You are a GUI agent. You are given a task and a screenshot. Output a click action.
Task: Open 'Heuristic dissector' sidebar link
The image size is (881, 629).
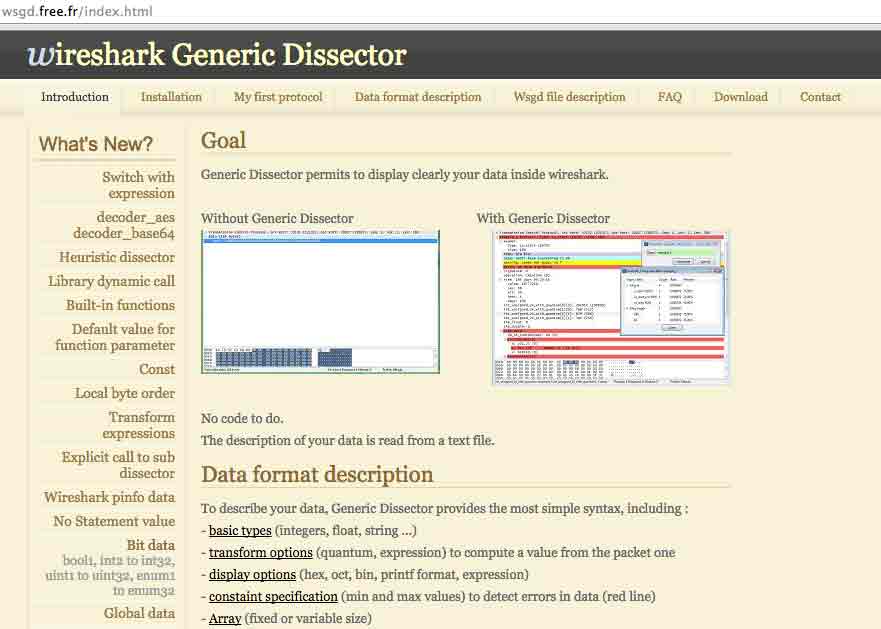pyautogui.click(x=117, y=257)
